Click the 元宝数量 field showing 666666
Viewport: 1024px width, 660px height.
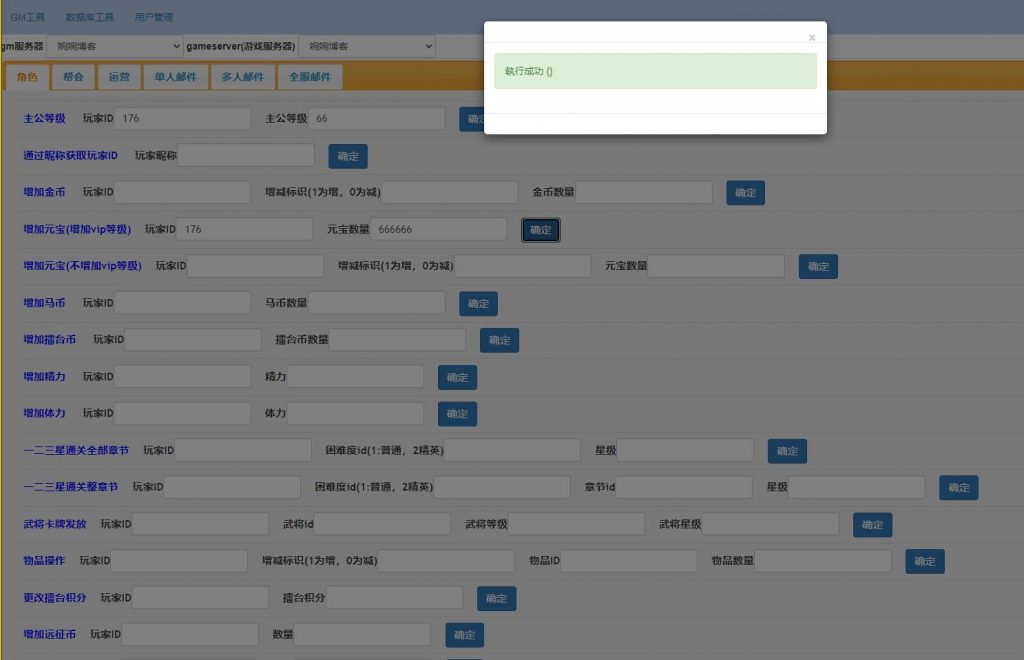[x=438, y=229]
